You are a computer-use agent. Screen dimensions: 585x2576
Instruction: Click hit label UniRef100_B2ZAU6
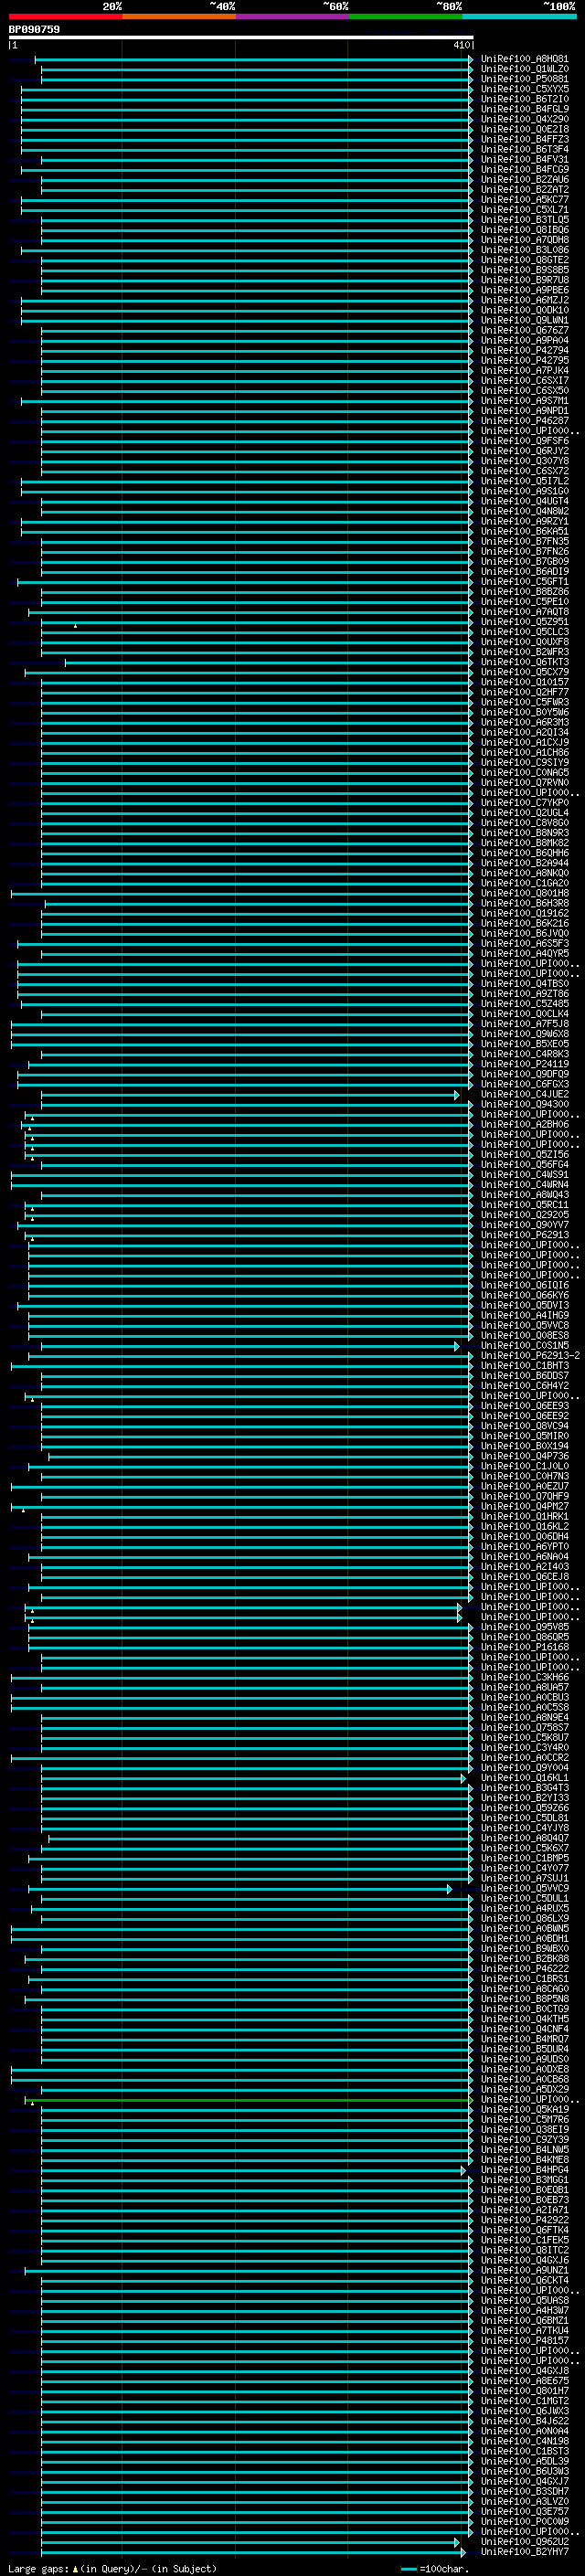tap(524, 180)
